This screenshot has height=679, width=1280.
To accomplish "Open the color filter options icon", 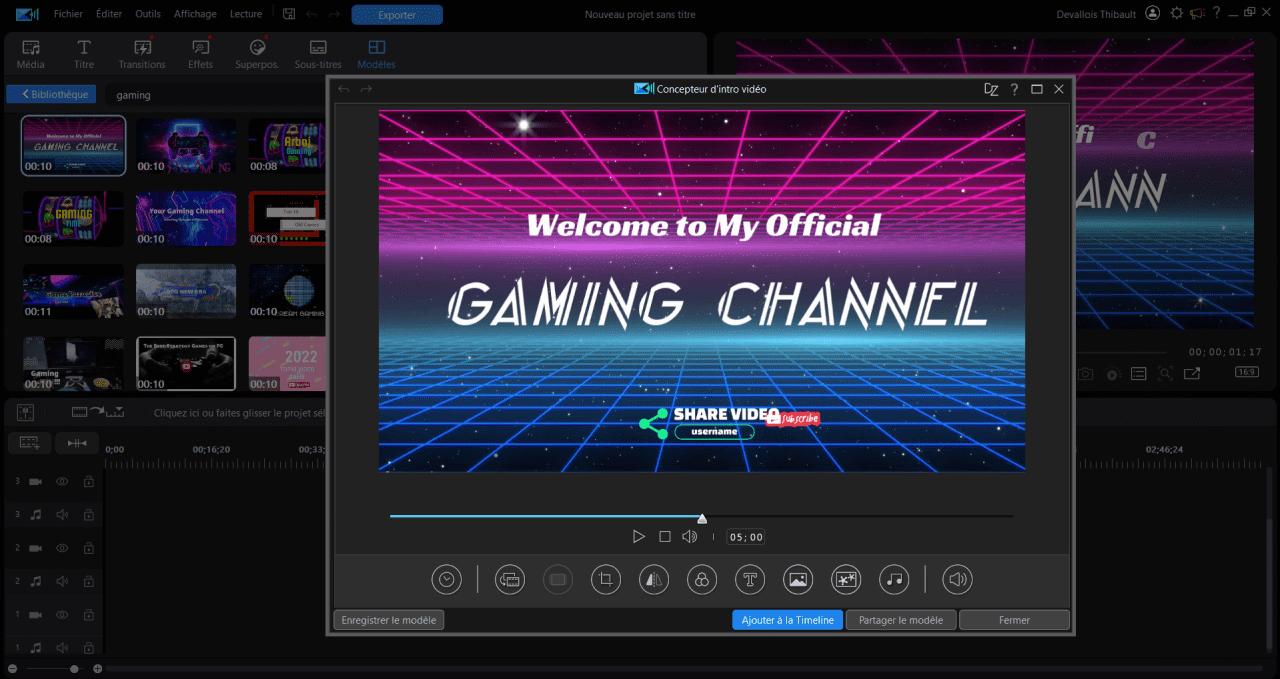I will [701, 579].
